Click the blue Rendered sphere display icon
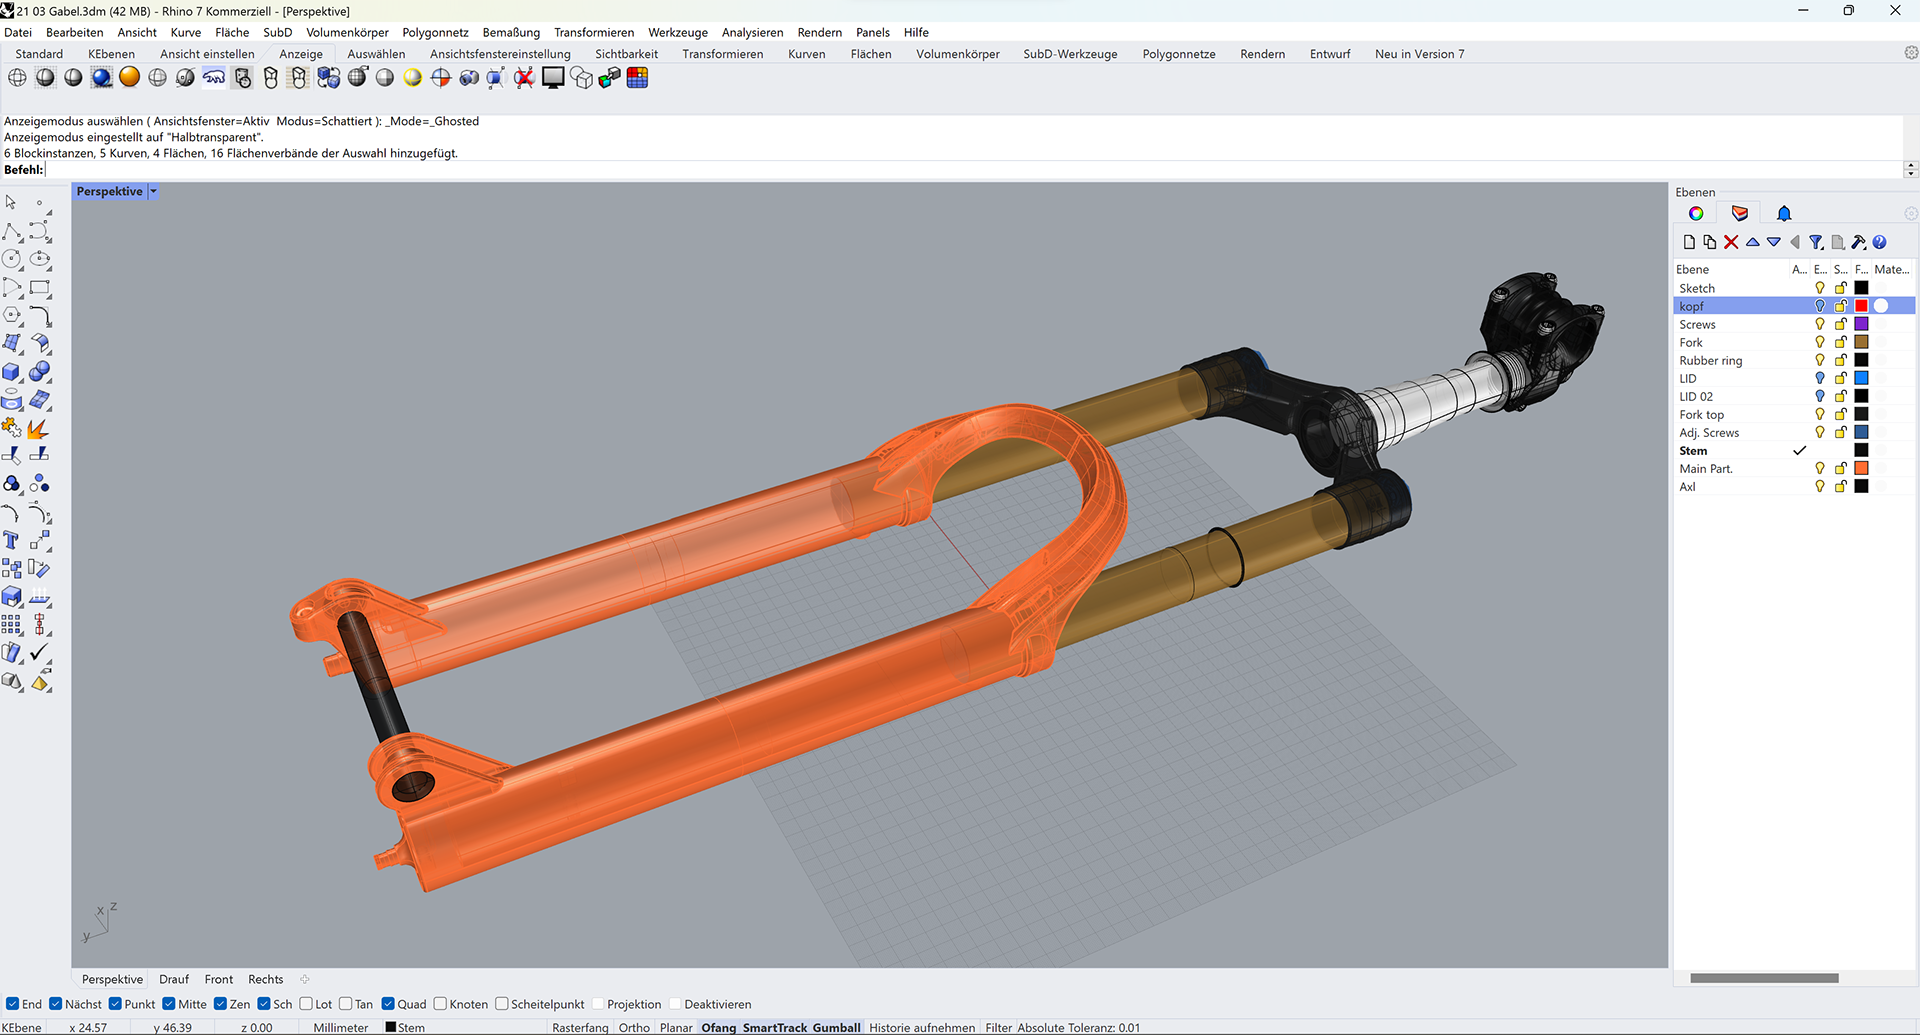The image size is (1920, 1035). [101, 78]
